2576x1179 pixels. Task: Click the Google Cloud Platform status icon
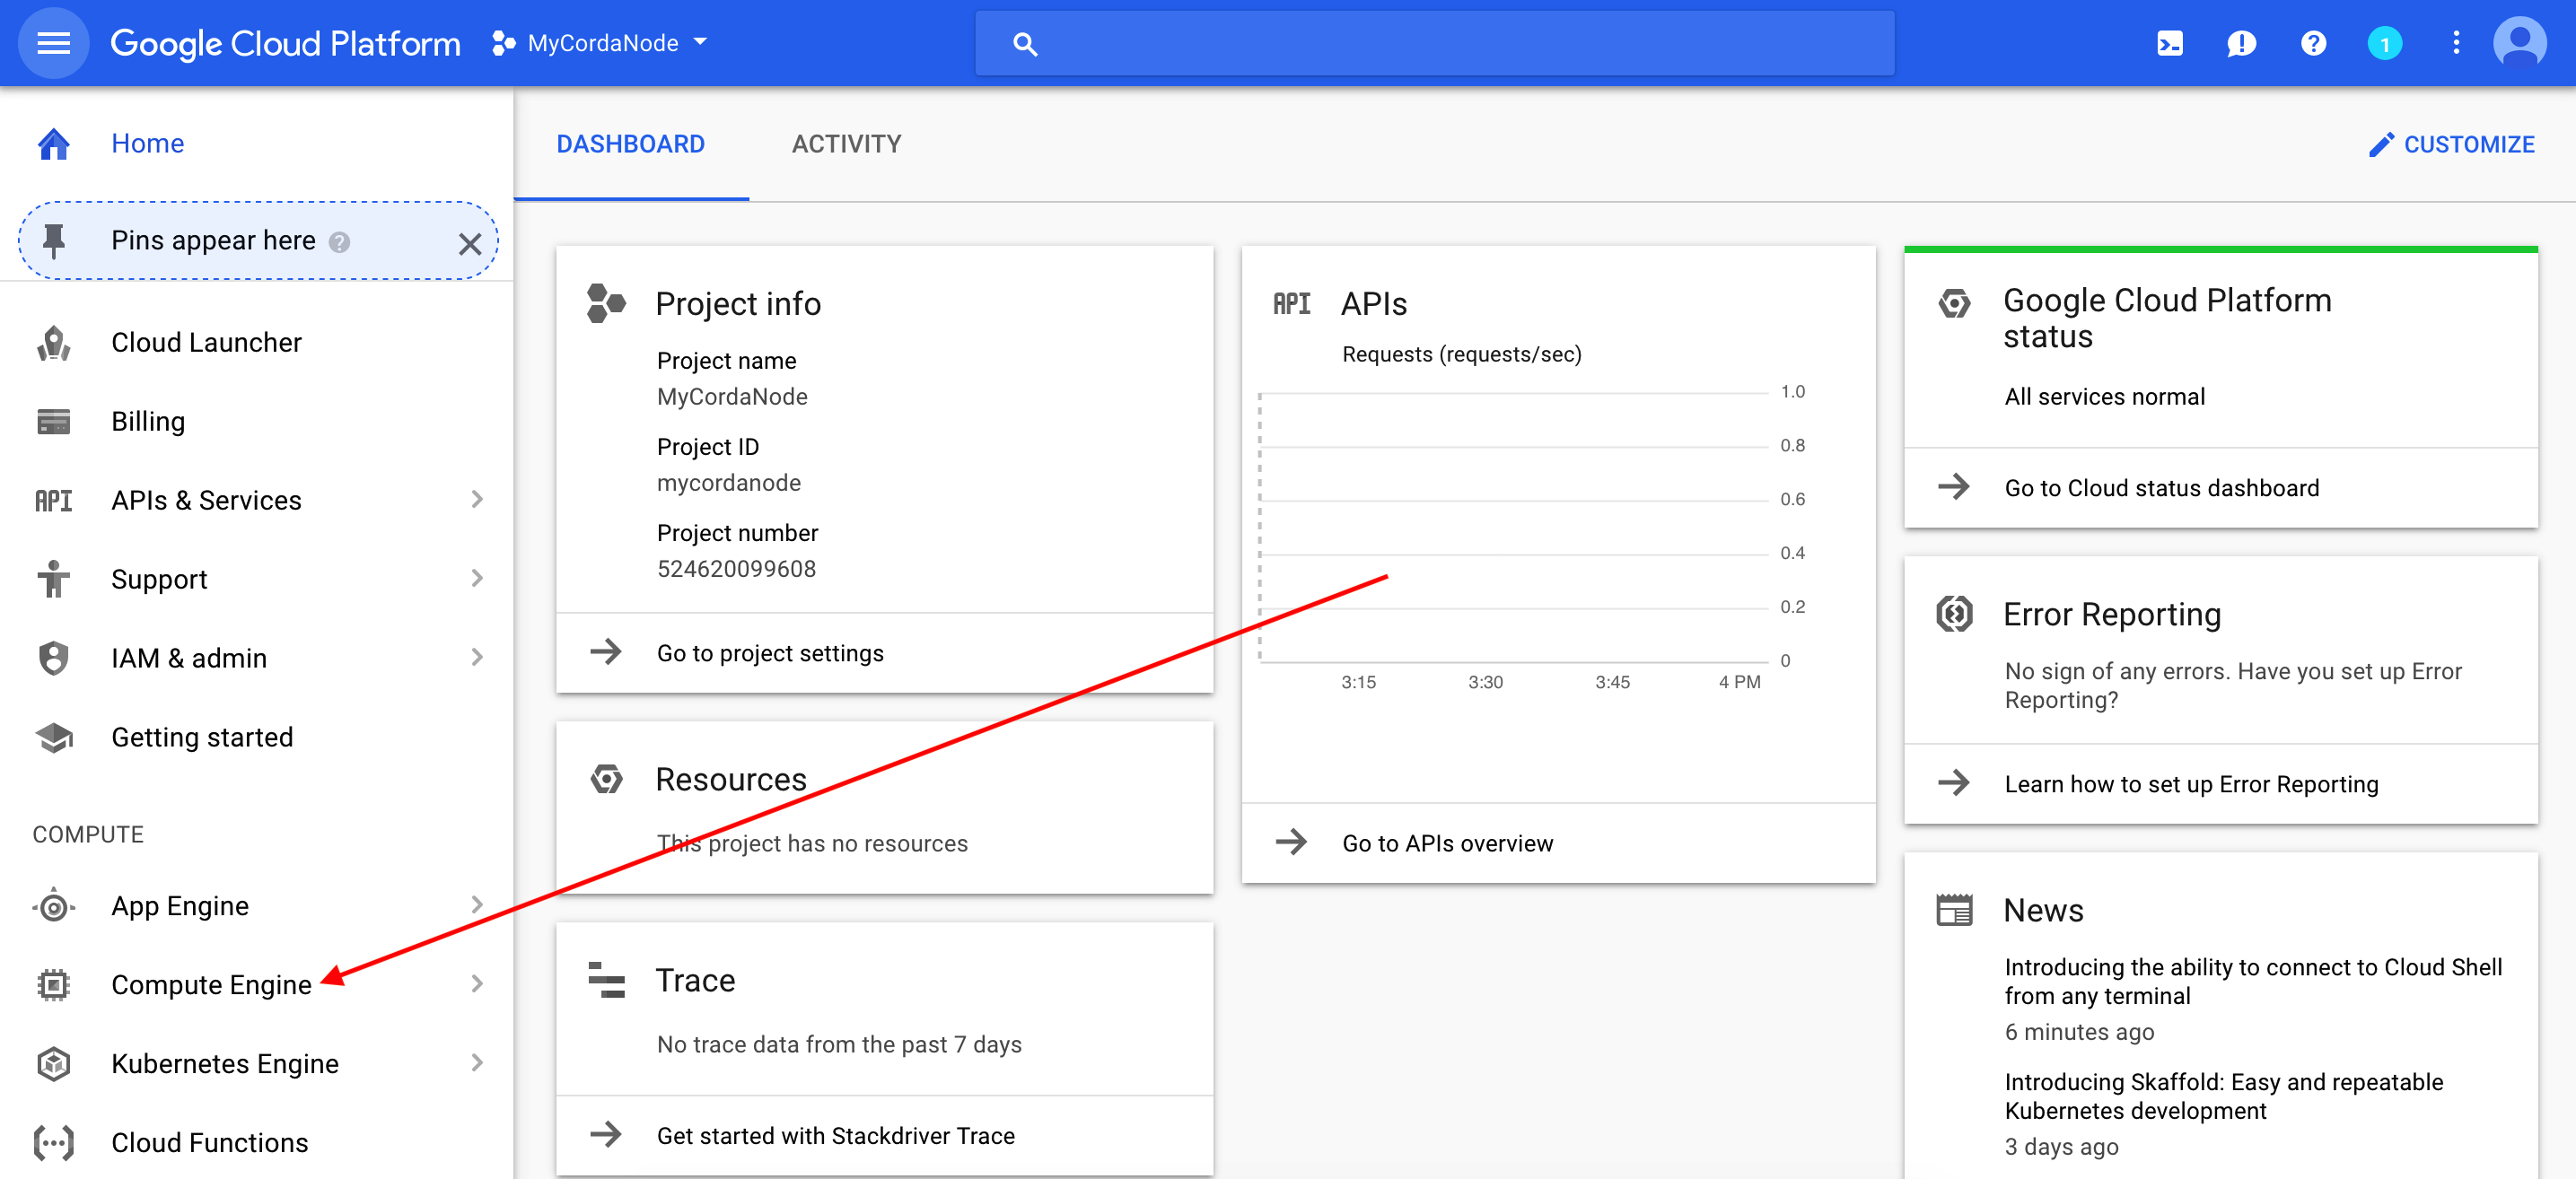point(1954,302)
